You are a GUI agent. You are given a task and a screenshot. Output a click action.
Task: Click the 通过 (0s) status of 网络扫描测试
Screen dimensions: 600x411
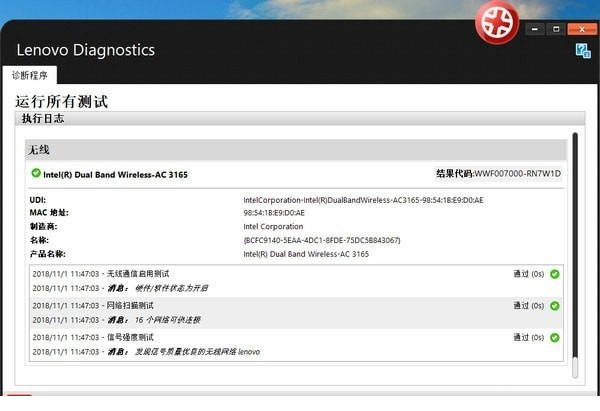528,306
